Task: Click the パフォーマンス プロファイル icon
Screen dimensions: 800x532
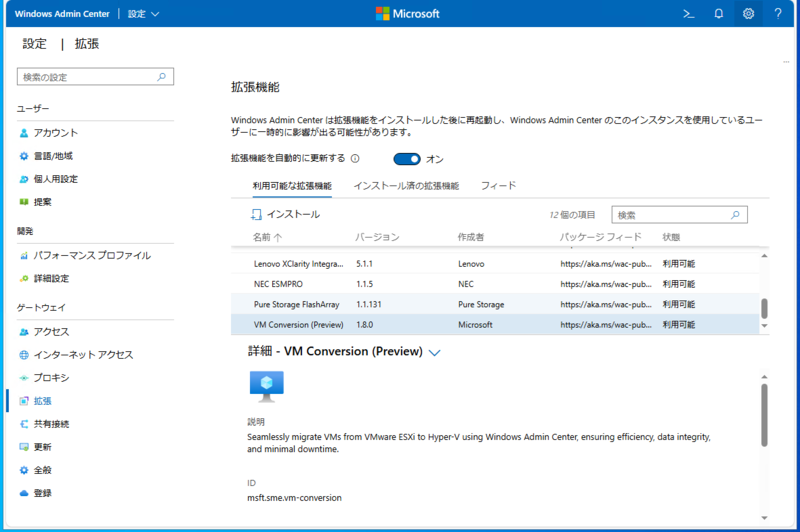Action: tap(24, 256)
